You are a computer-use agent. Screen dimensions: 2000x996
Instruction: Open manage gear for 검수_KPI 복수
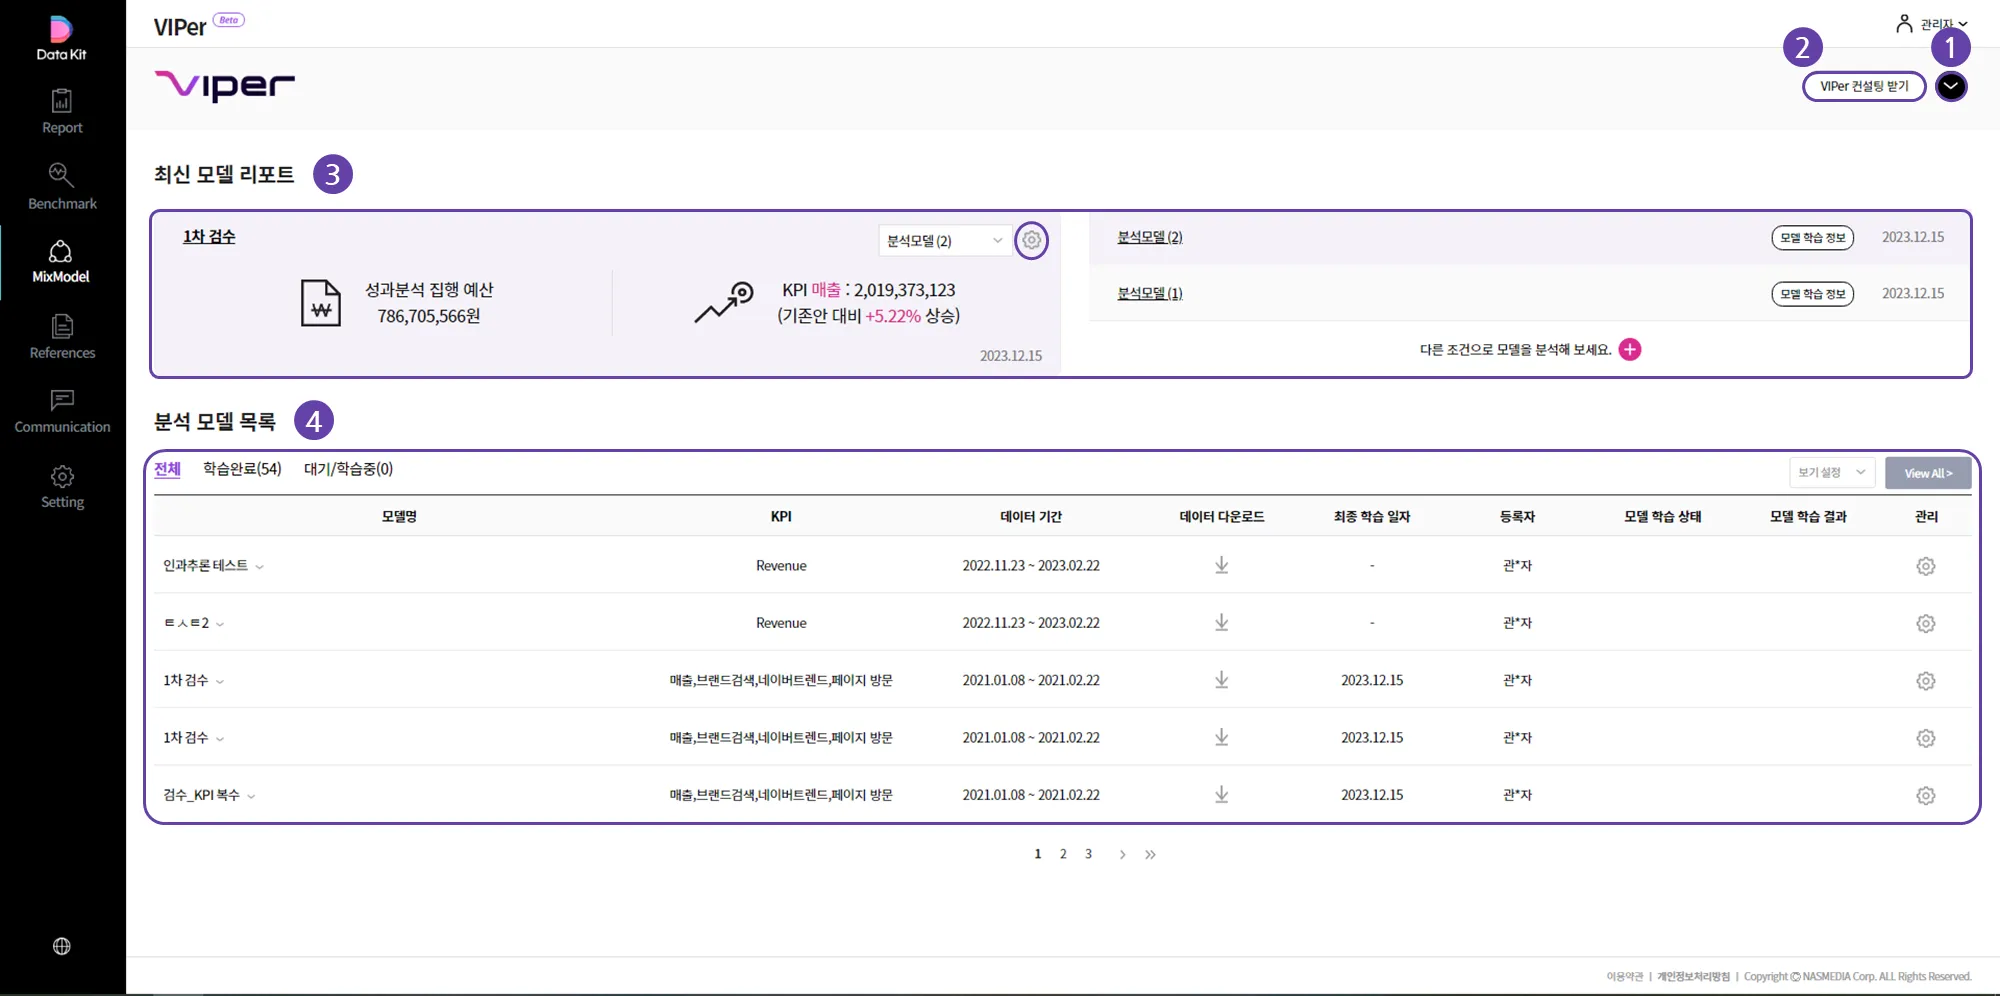pos(1926,795)
